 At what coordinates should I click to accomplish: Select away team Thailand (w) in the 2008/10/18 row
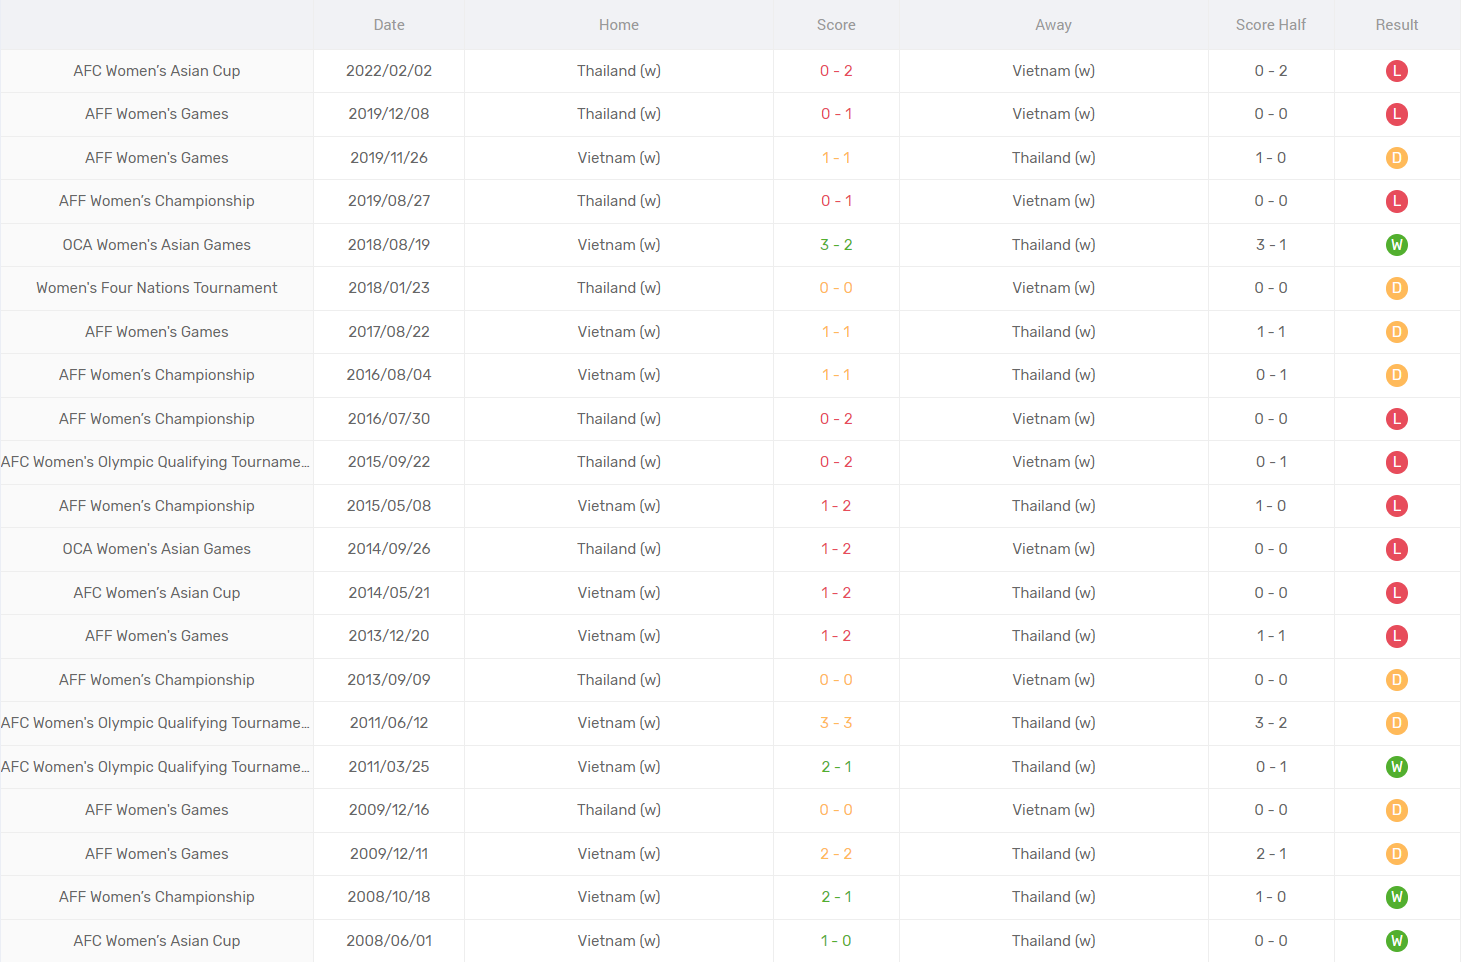[1053, 897]
